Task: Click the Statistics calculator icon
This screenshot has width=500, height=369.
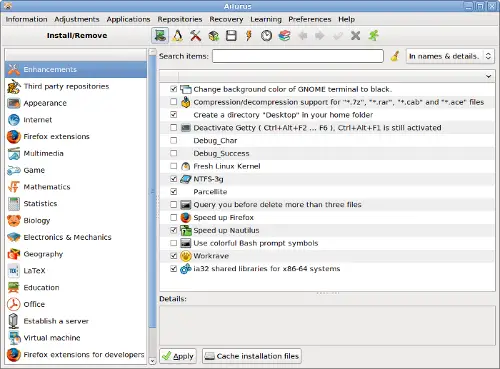Action: [x=14, y=204]
